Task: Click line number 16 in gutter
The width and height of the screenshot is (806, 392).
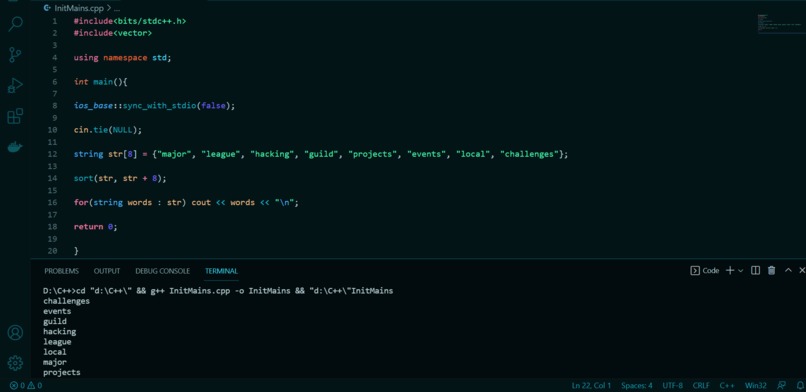Action: click(x=52, y=202)
